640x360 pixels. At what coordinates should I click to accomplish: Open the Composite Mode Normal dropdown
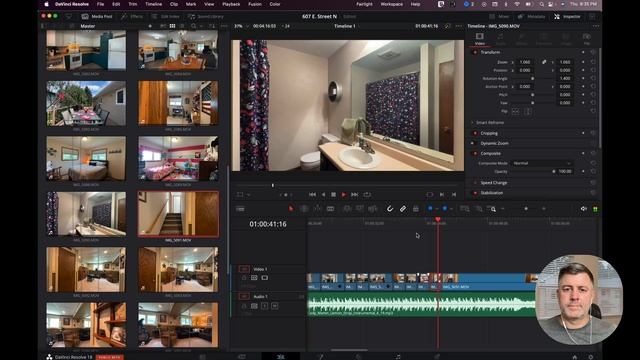point(541,163)
